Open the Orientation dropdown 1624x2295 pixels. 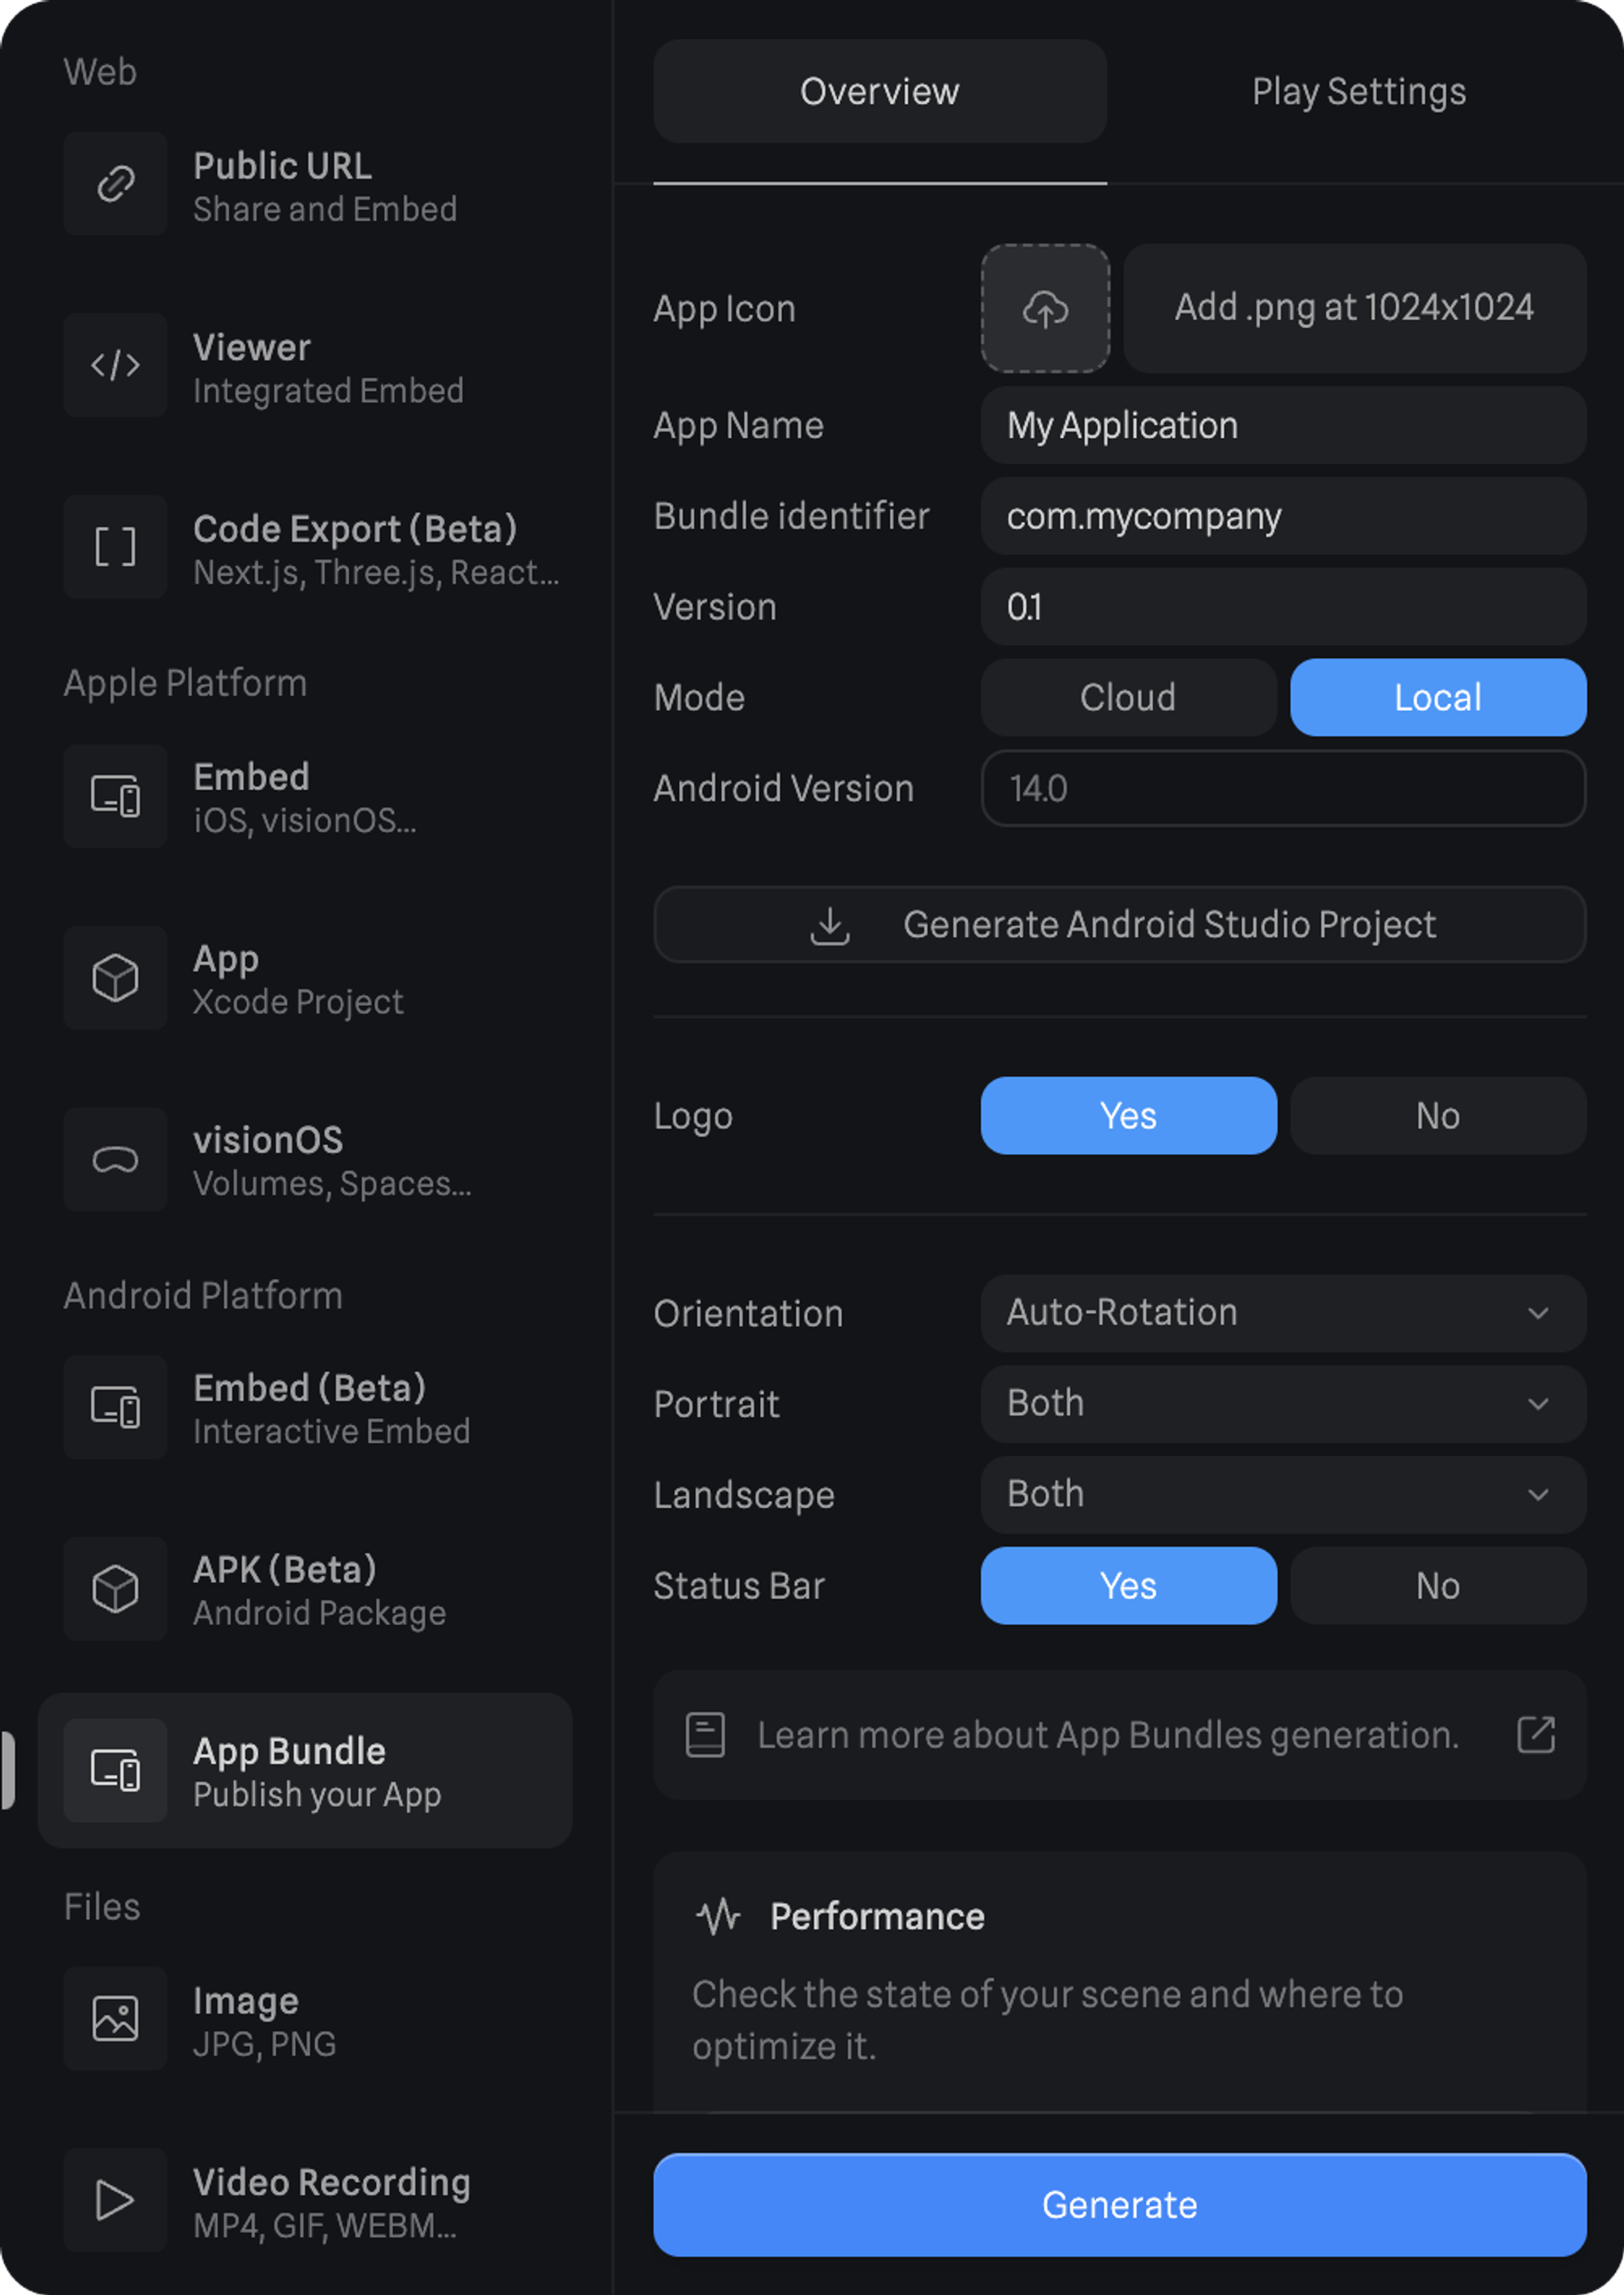[x=1282, y=1313]
